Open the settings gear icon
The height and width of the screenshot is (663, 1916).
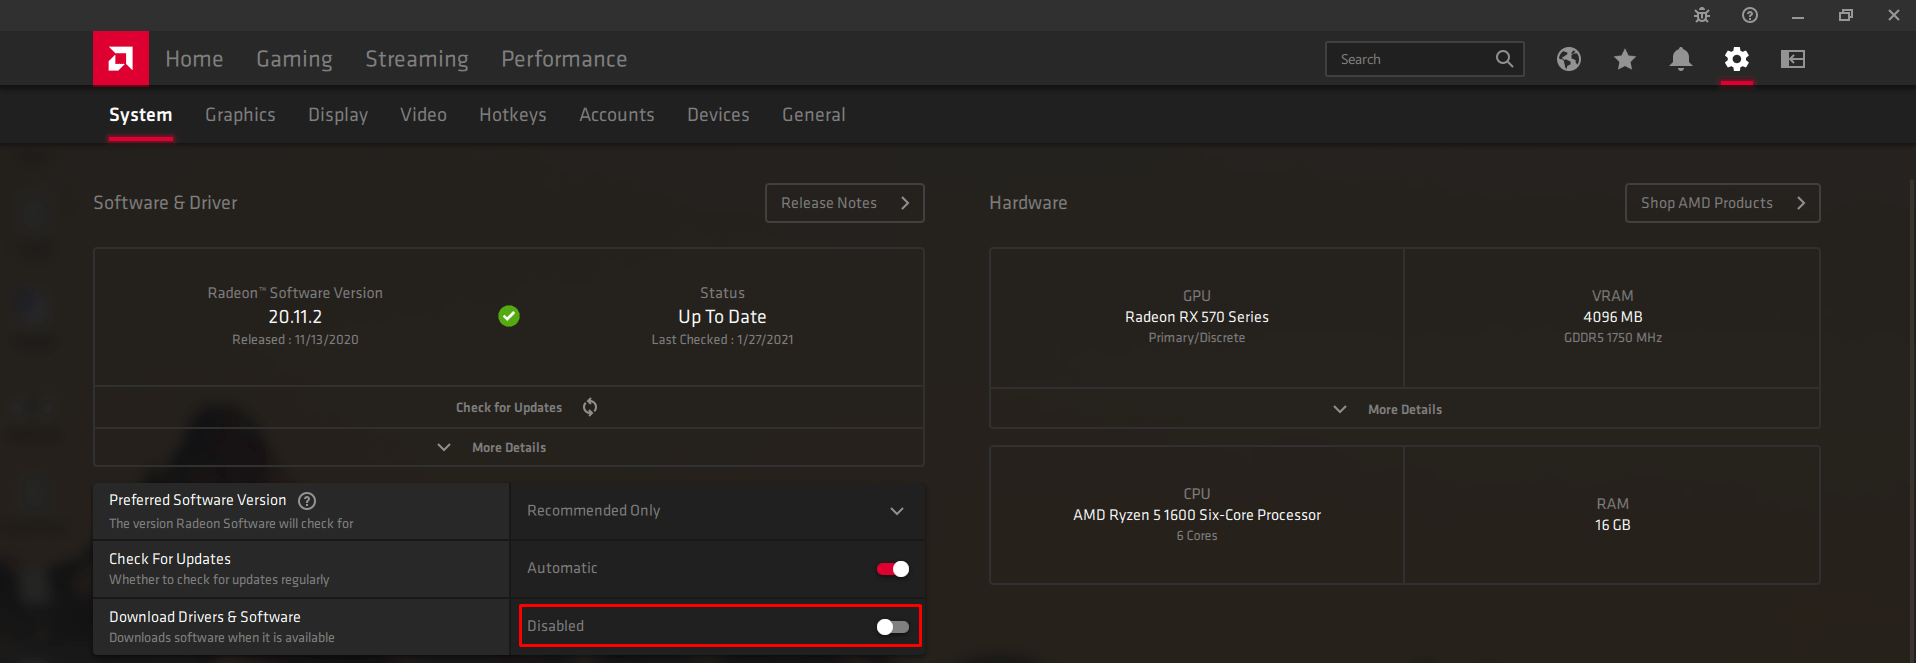coord(1737,59)
